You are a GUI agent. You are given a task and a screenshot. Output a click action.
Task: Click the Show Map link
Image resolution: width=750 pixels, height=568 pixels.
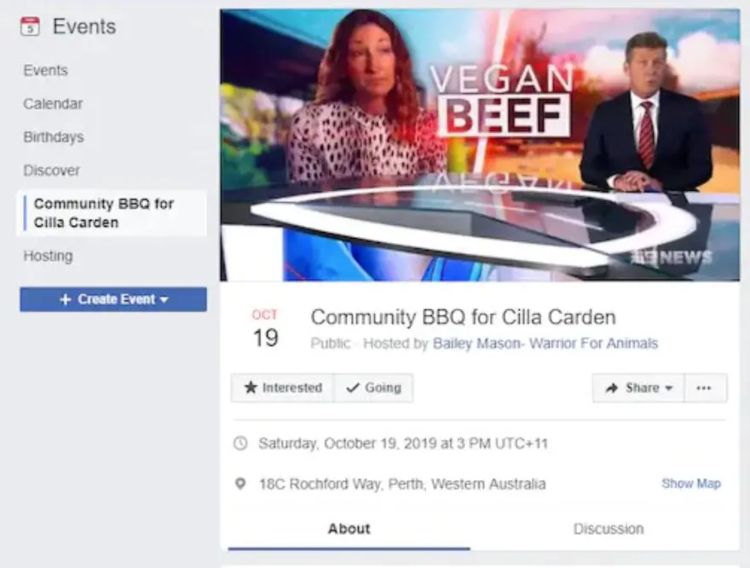tap(691, 484)
